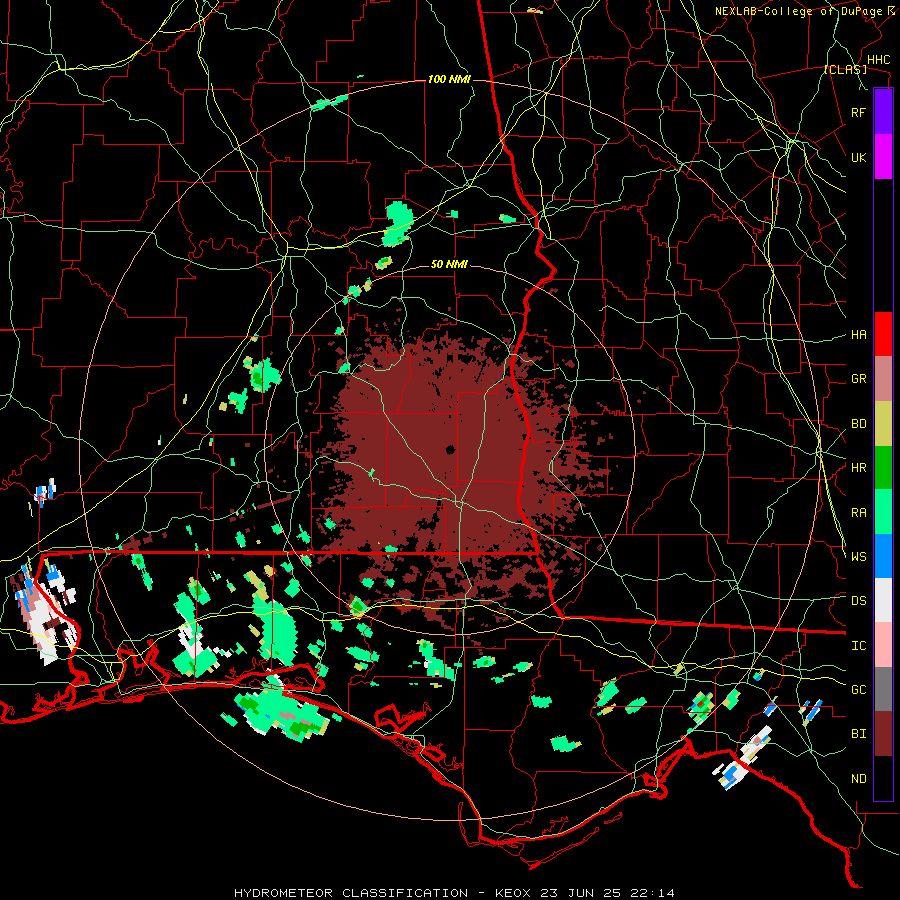Click the GC legend label
Screen dimensions: 900x900
(858, 690)
